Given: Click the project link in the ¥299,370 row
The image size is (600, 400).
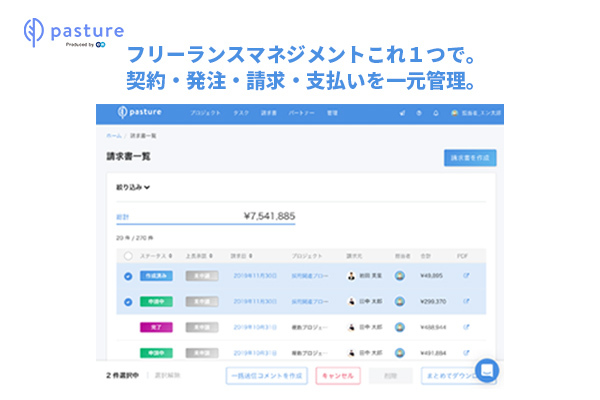Looking at the screenshot, I should tap(310, 301).
